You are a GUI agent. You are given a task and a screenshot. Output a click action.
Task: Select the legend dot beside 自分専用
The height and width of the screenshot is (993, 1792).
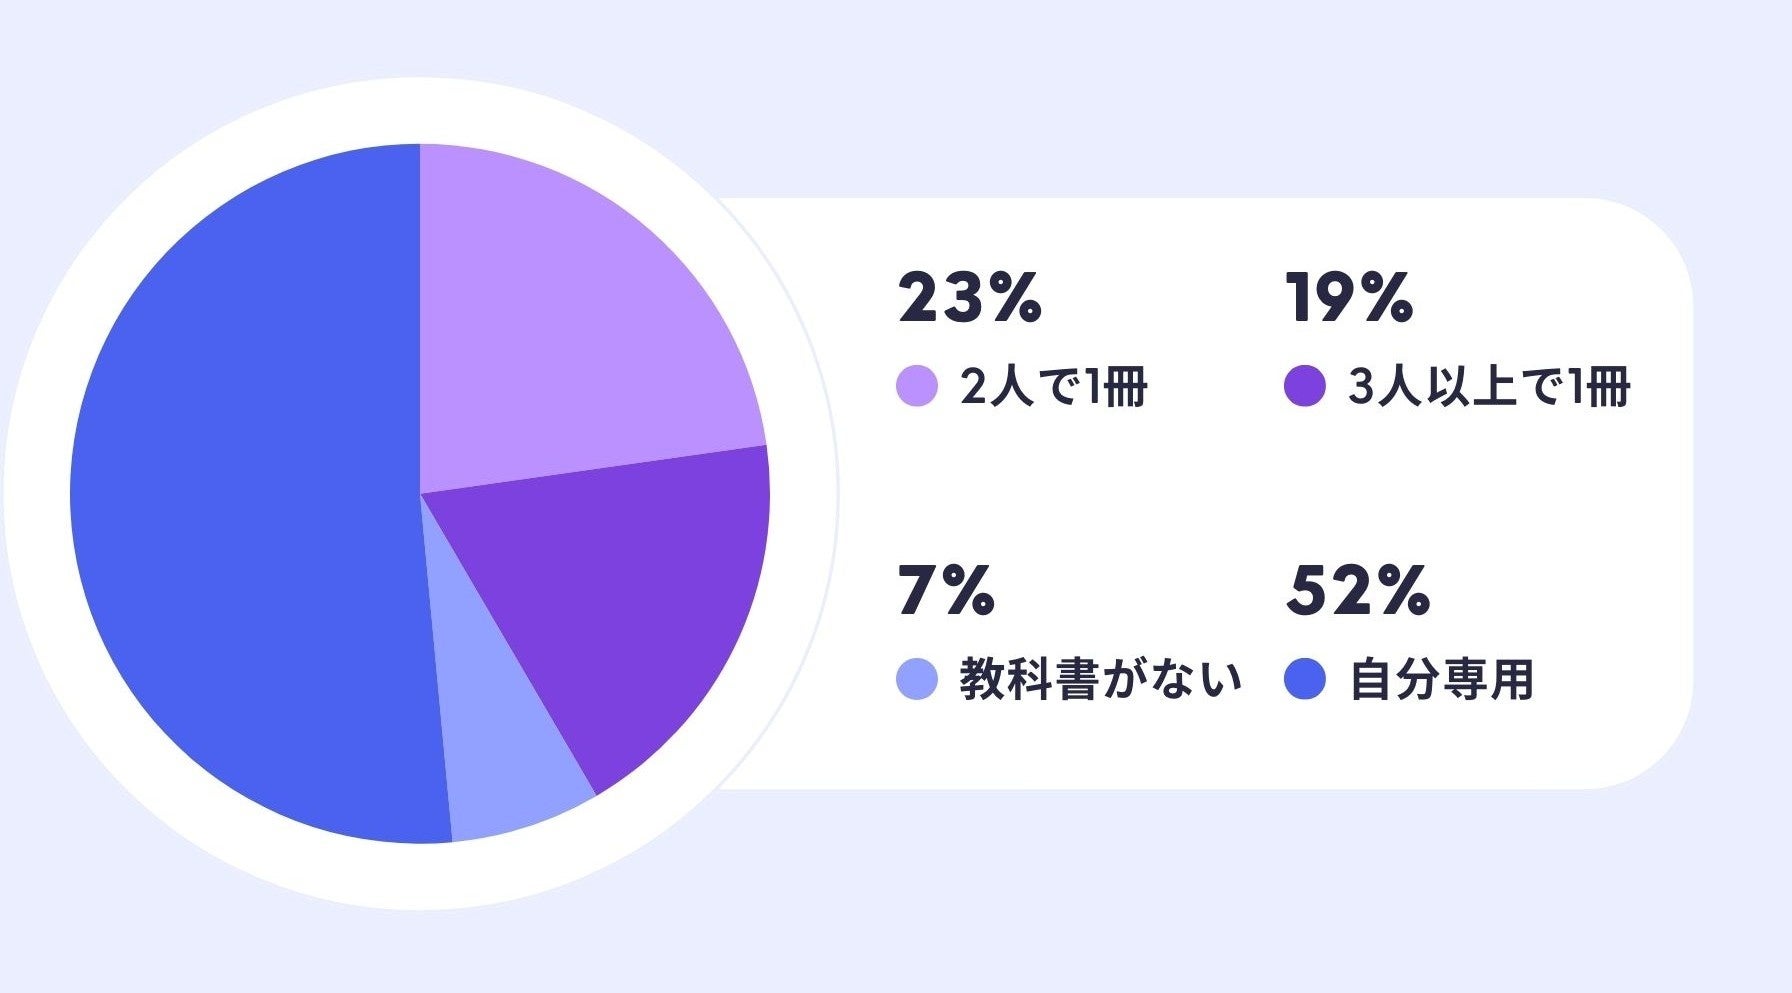click(x=1304, y=680)
